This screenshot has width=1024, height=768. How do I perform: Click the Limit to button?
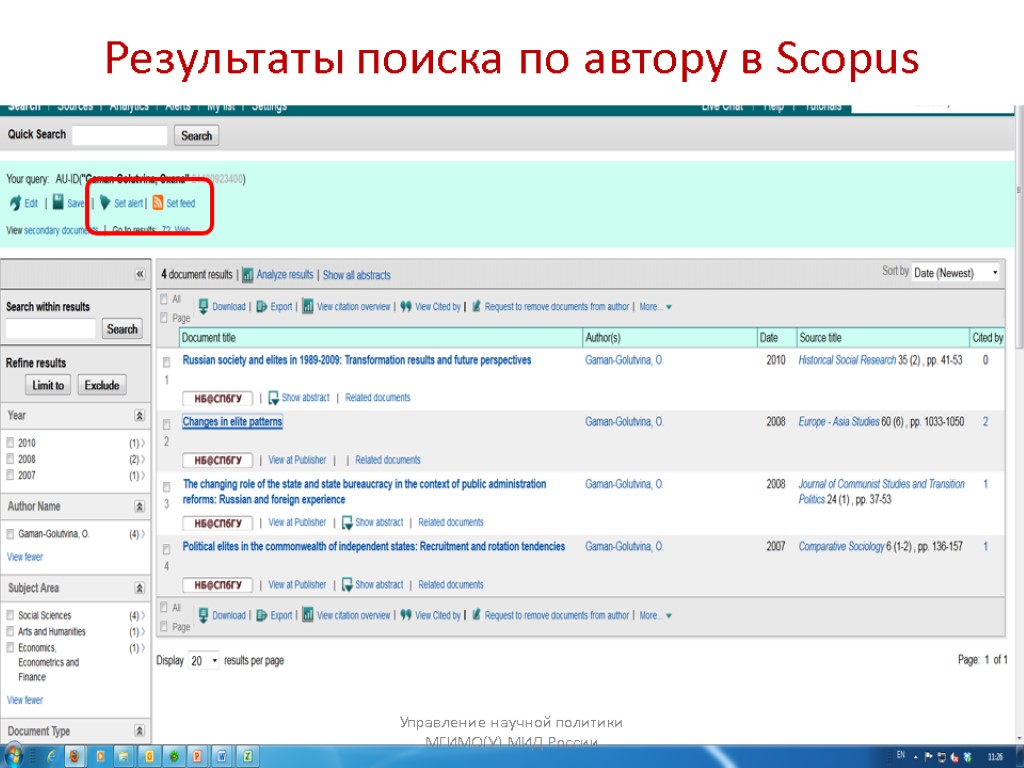(x=48, y=385)
